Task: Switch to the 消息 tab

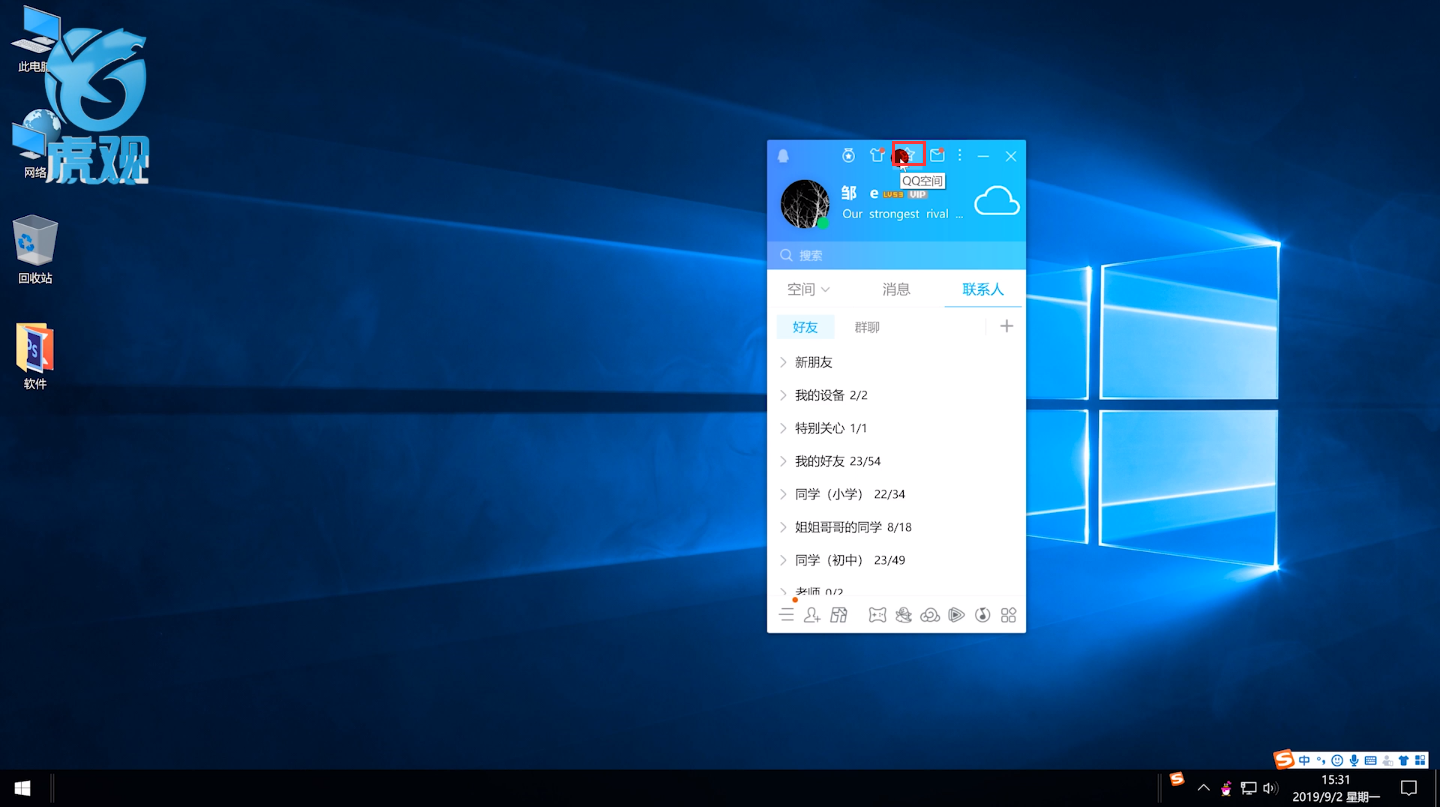Action: (896, 289)
